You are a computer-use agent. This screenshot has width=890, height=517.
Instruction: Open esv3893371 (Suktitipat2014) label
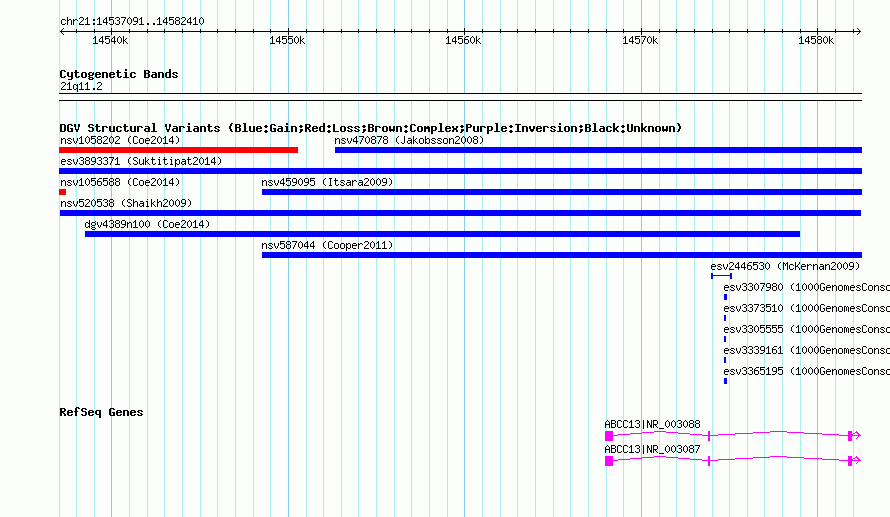point(141,161)
